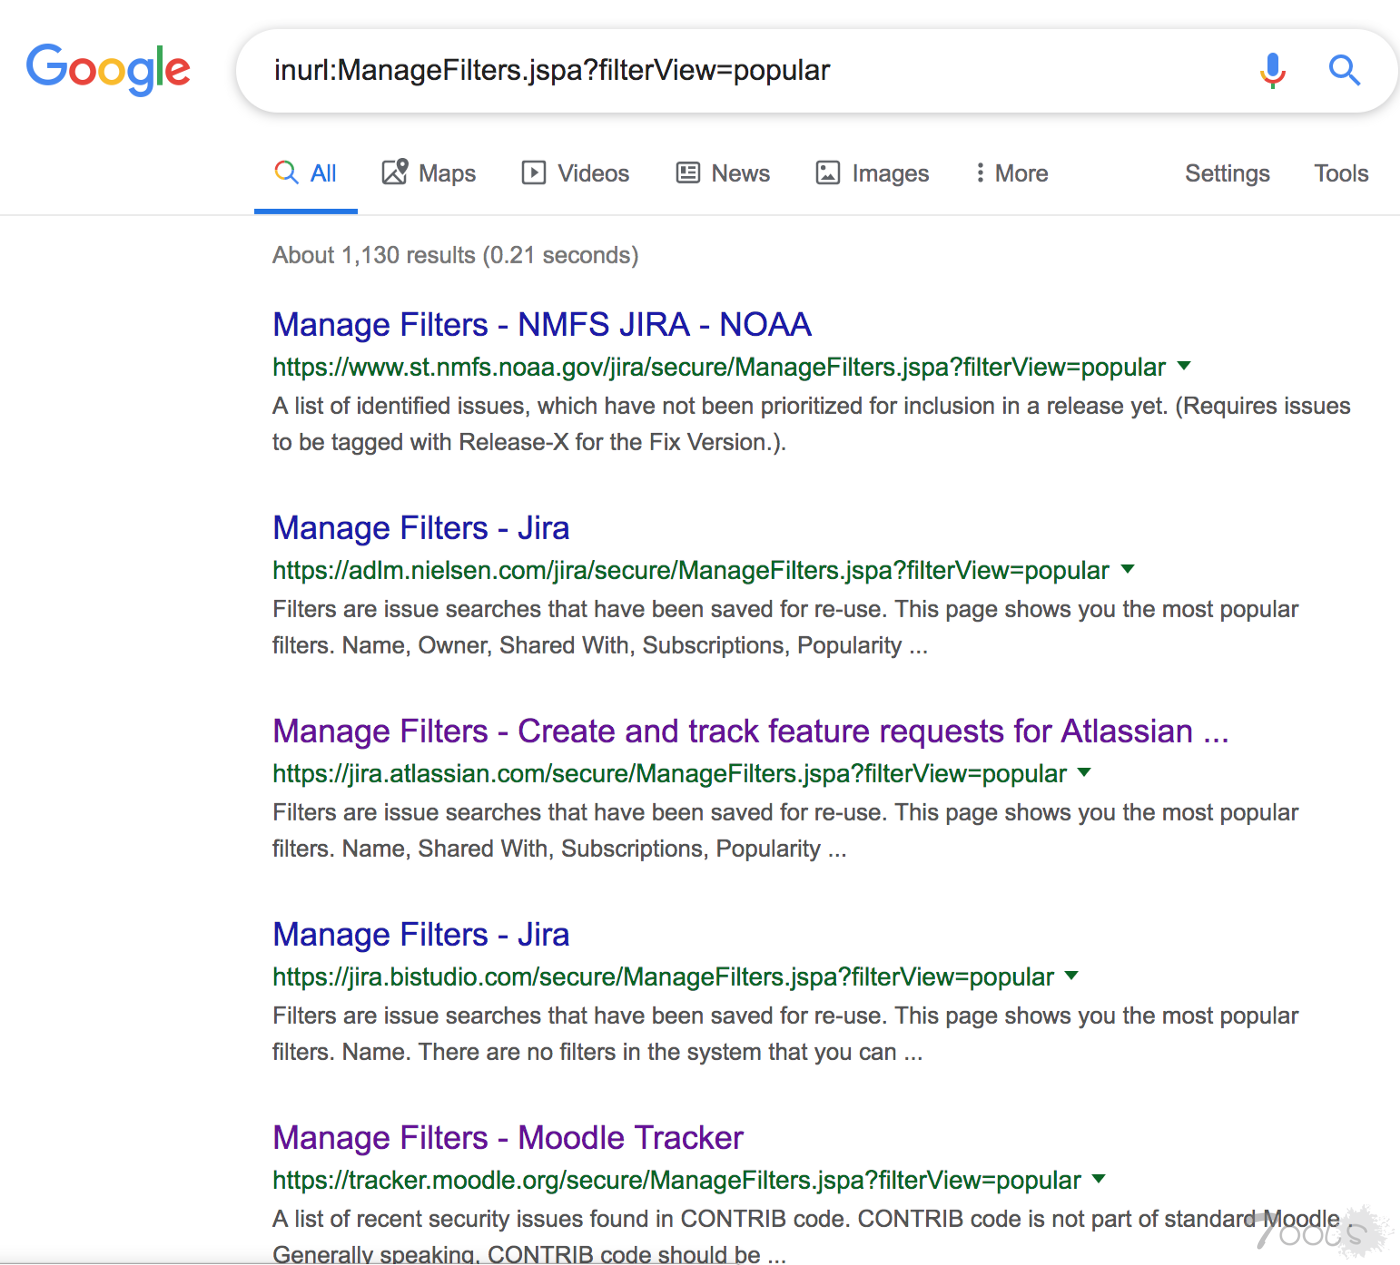This screenshot has height=1265, width=1400.
Task: Select the All results tab
Action: [x=306, y=173]
